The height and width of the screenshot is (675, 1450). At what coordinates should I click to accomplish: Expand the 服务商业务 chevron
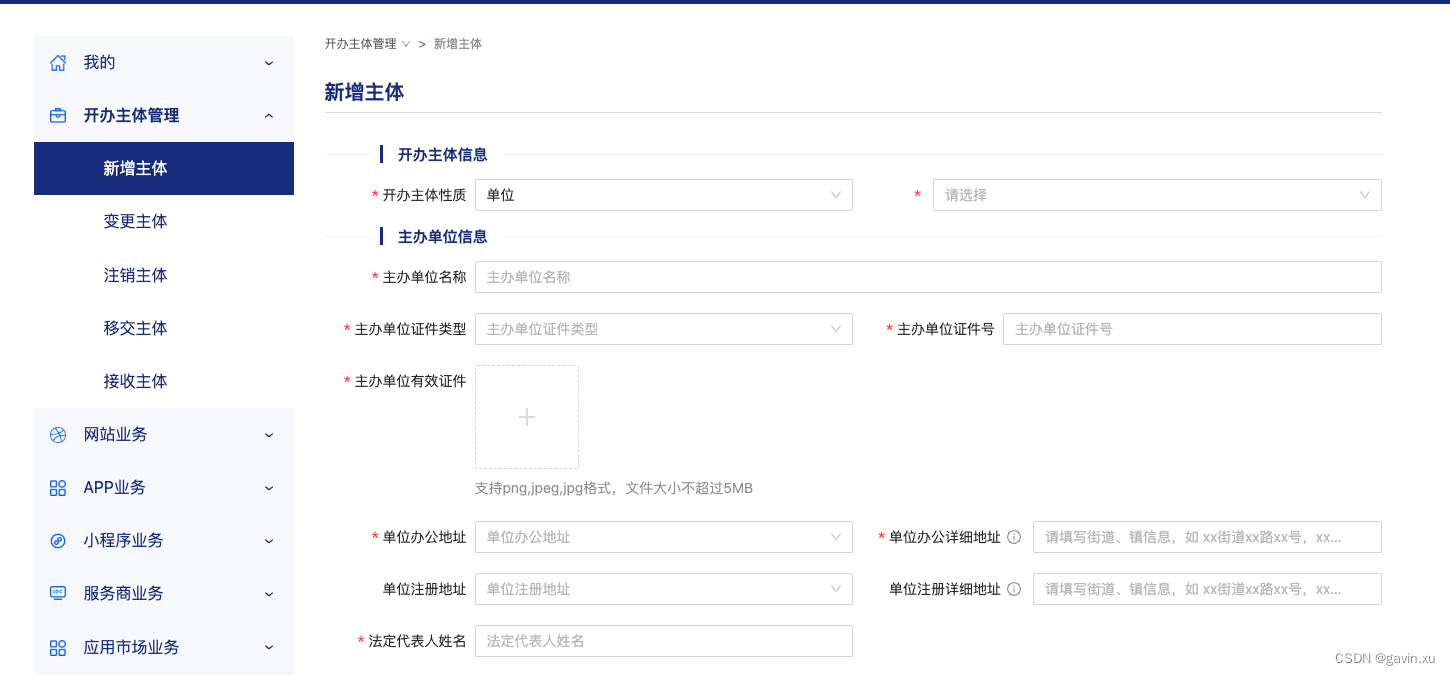tap(269, 594)
